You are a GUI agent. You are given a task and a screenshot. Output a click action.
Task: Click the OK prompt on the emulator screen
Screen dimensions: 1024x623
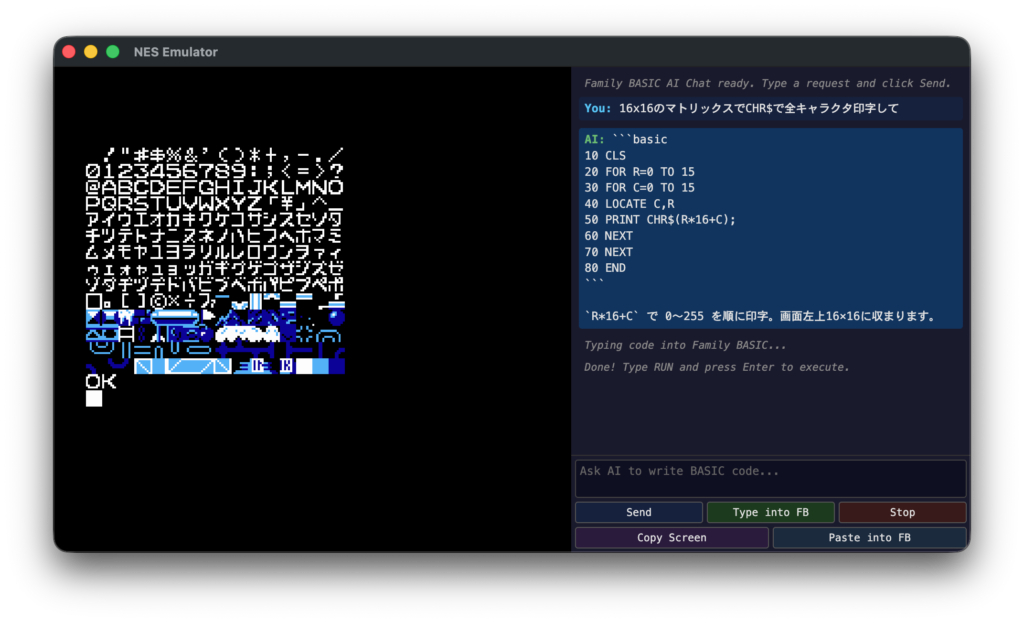101,381
